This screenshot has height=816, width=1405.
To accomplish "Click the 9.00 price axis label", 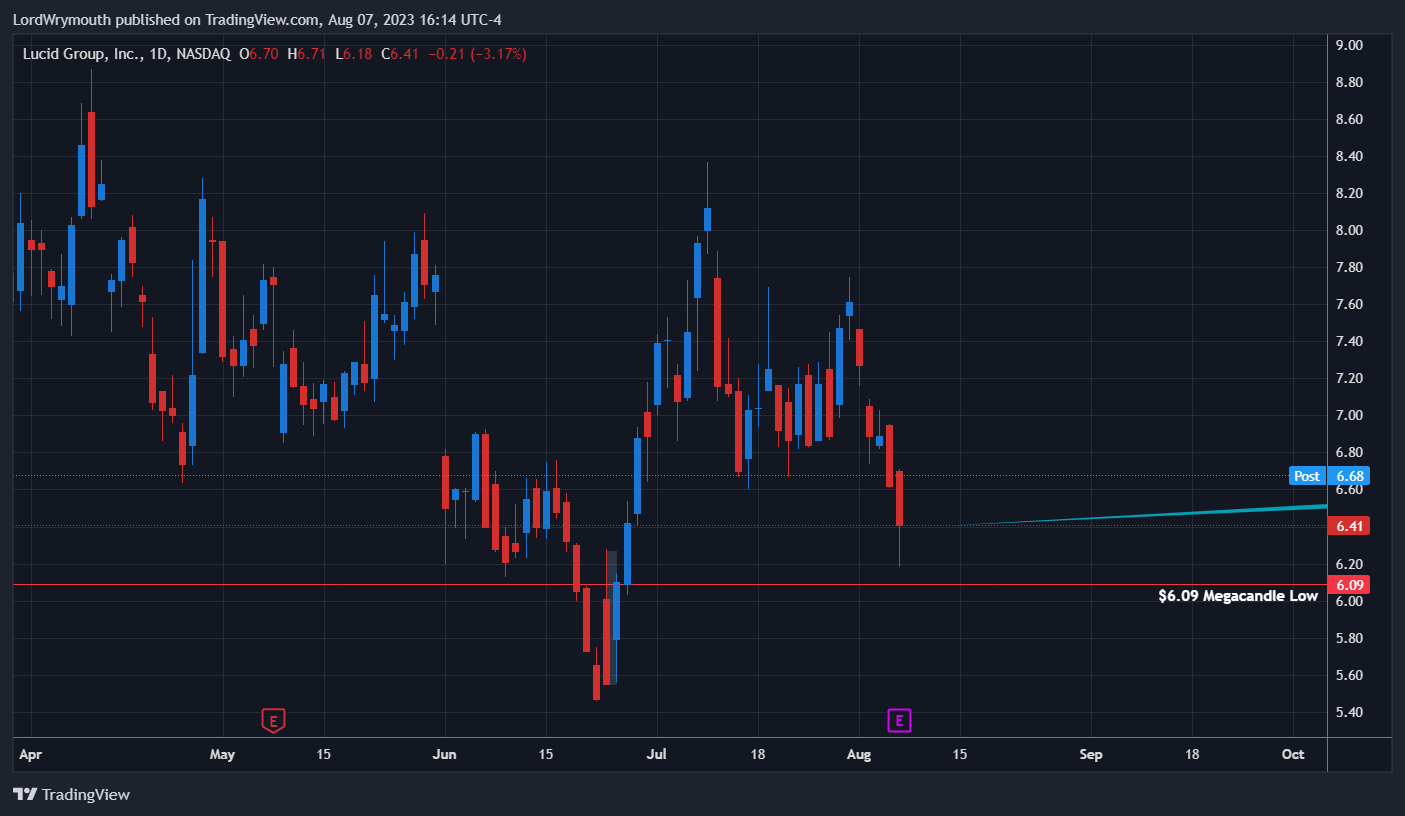I will click(x=1349, y=45).
